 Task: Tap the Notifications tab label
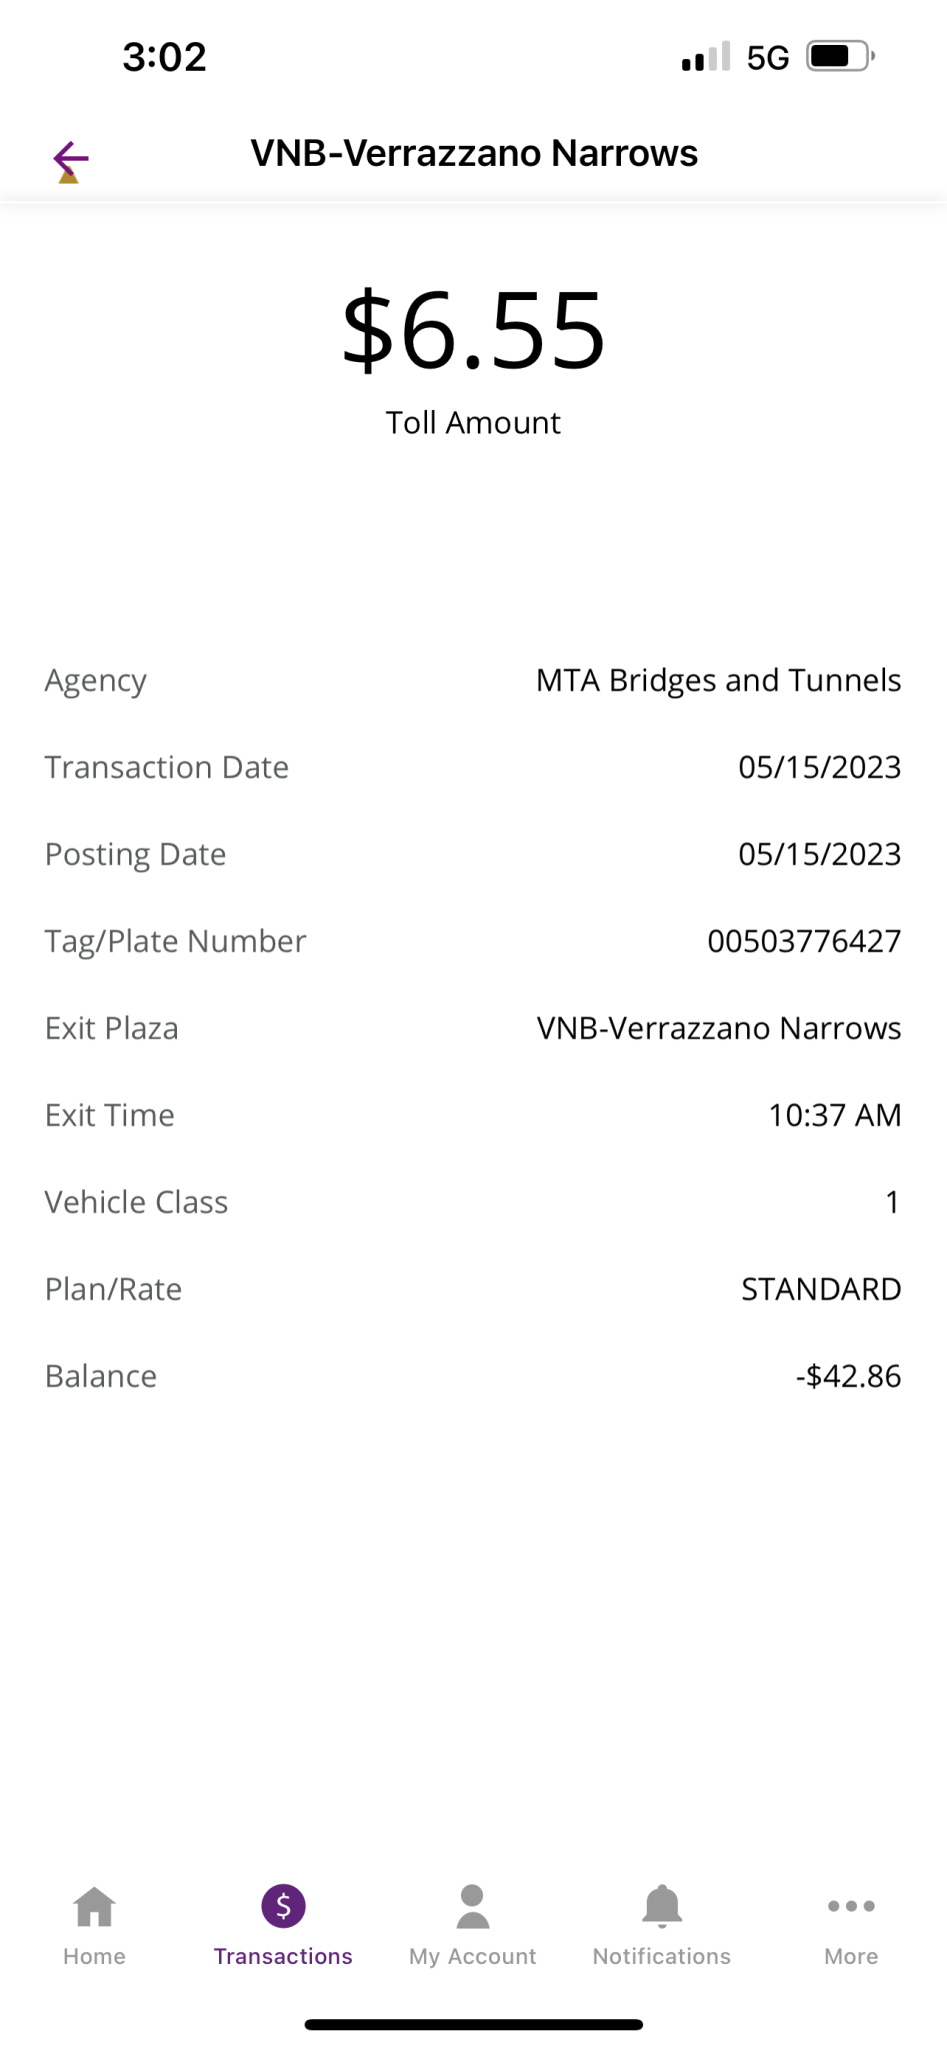pyautogui.click(x=661, y=1956)
